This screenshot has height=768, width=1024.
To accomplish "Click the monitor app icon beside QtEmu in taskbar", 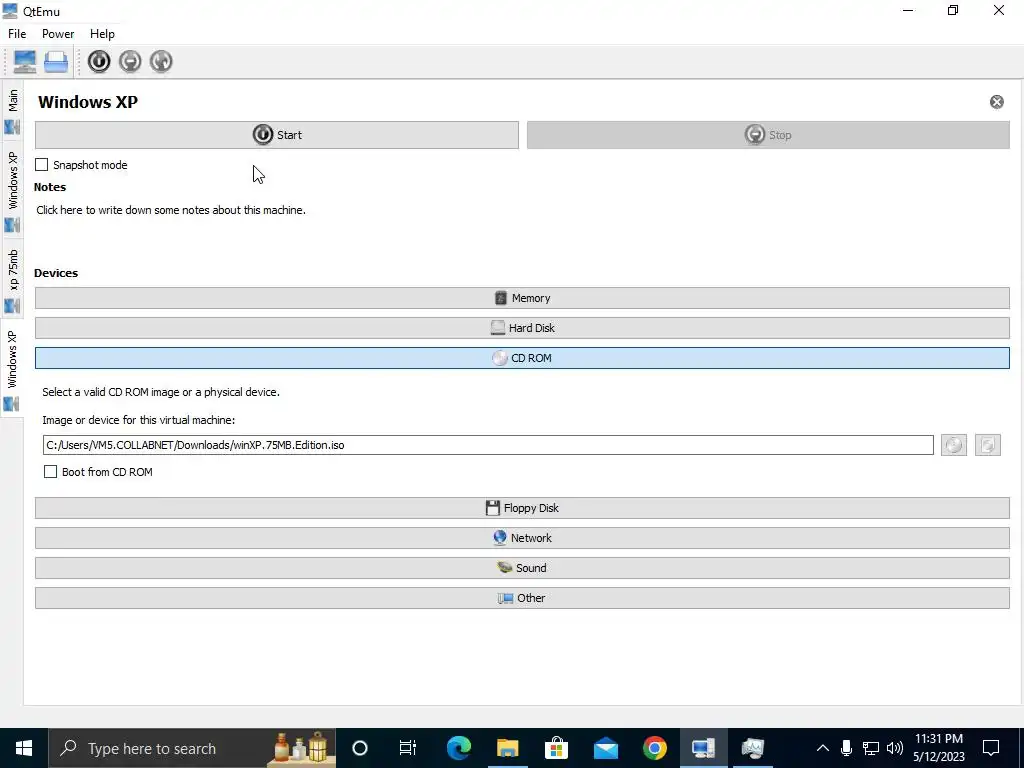I will coord(752,748).
